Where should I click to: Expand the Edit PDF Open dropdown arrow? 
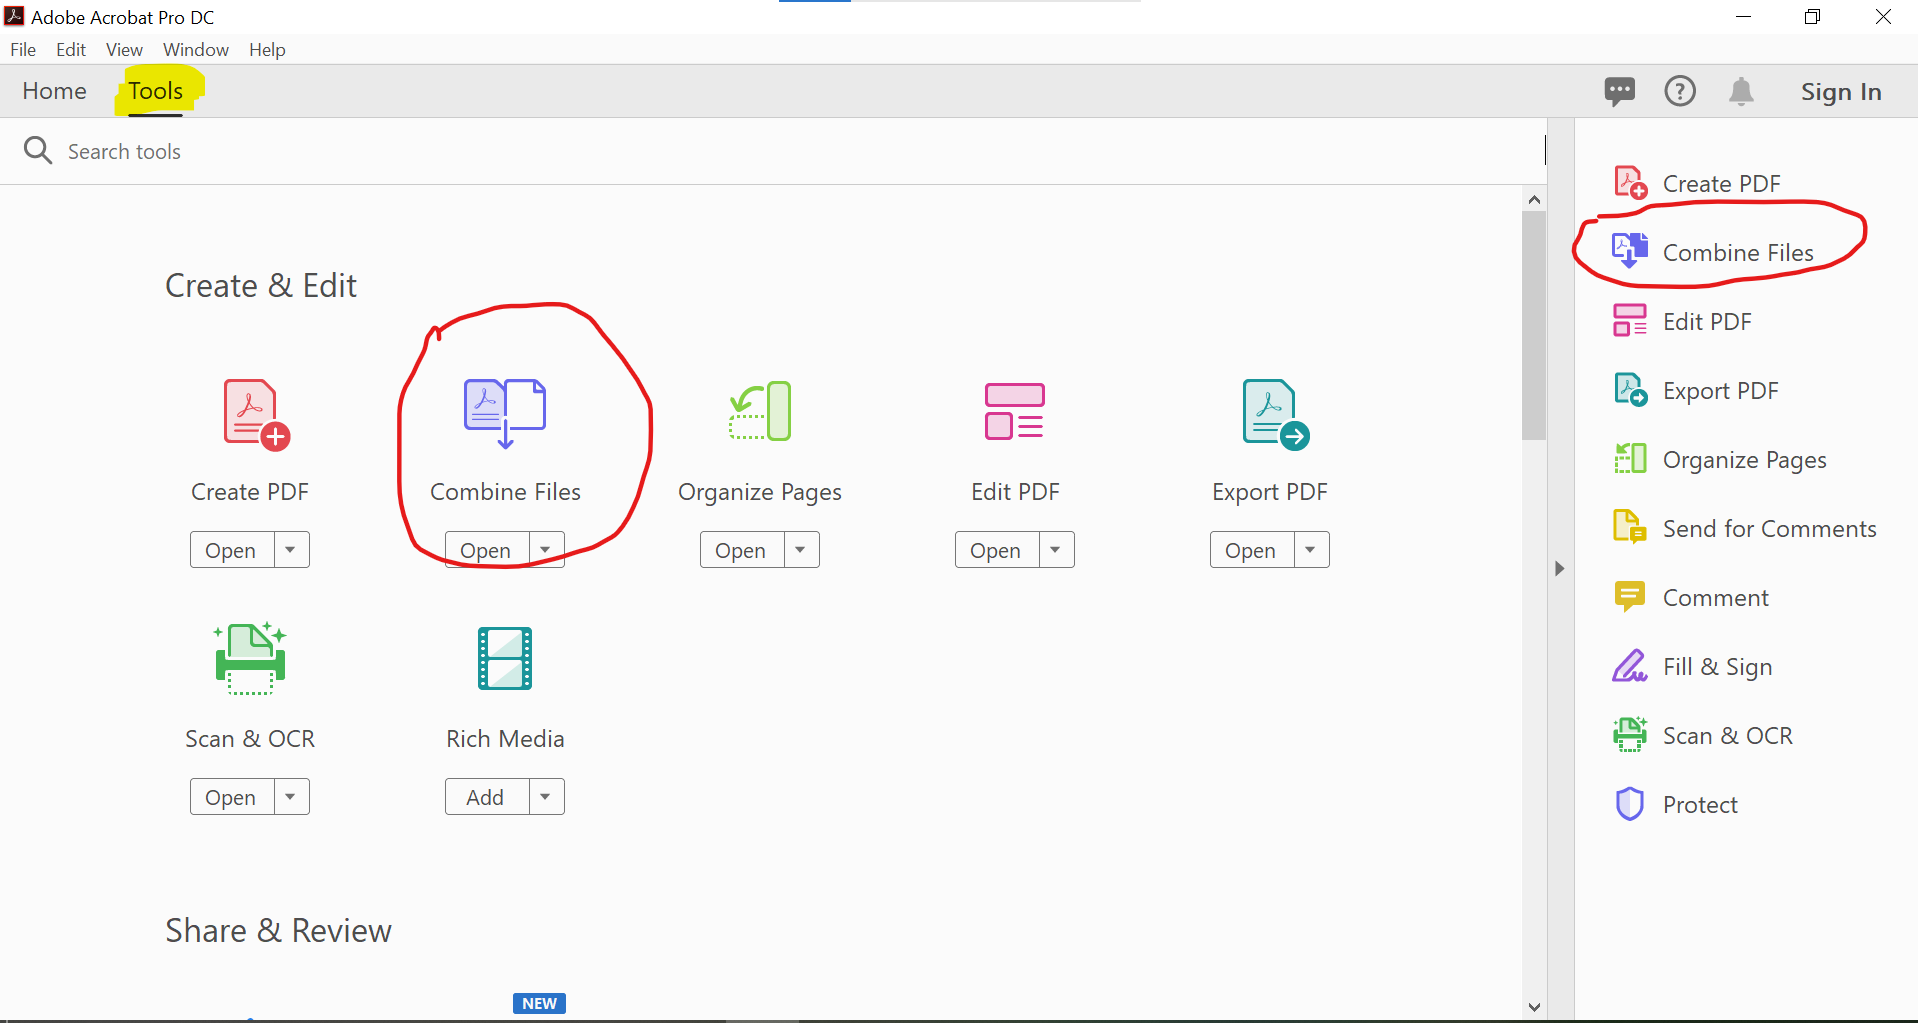(1056, 550)
